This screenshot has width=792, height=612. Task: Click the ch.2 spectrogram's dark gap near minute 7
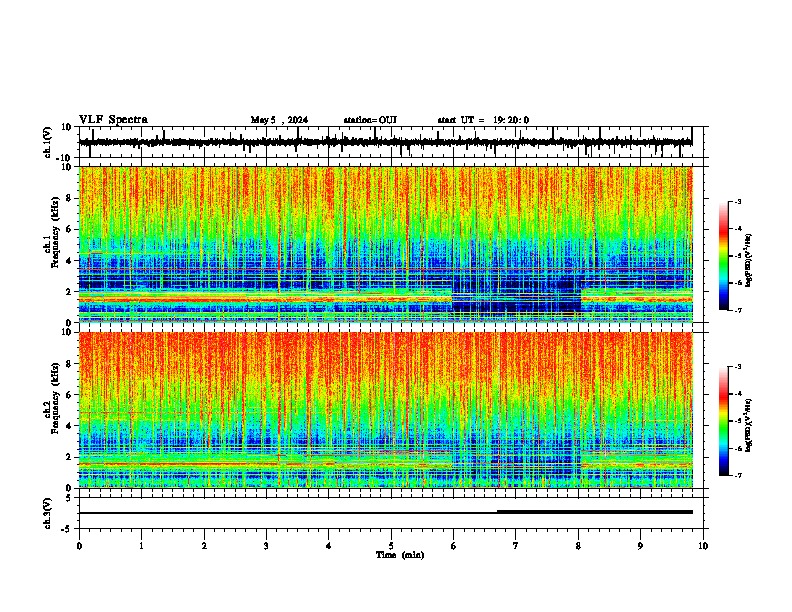(516, 462)
